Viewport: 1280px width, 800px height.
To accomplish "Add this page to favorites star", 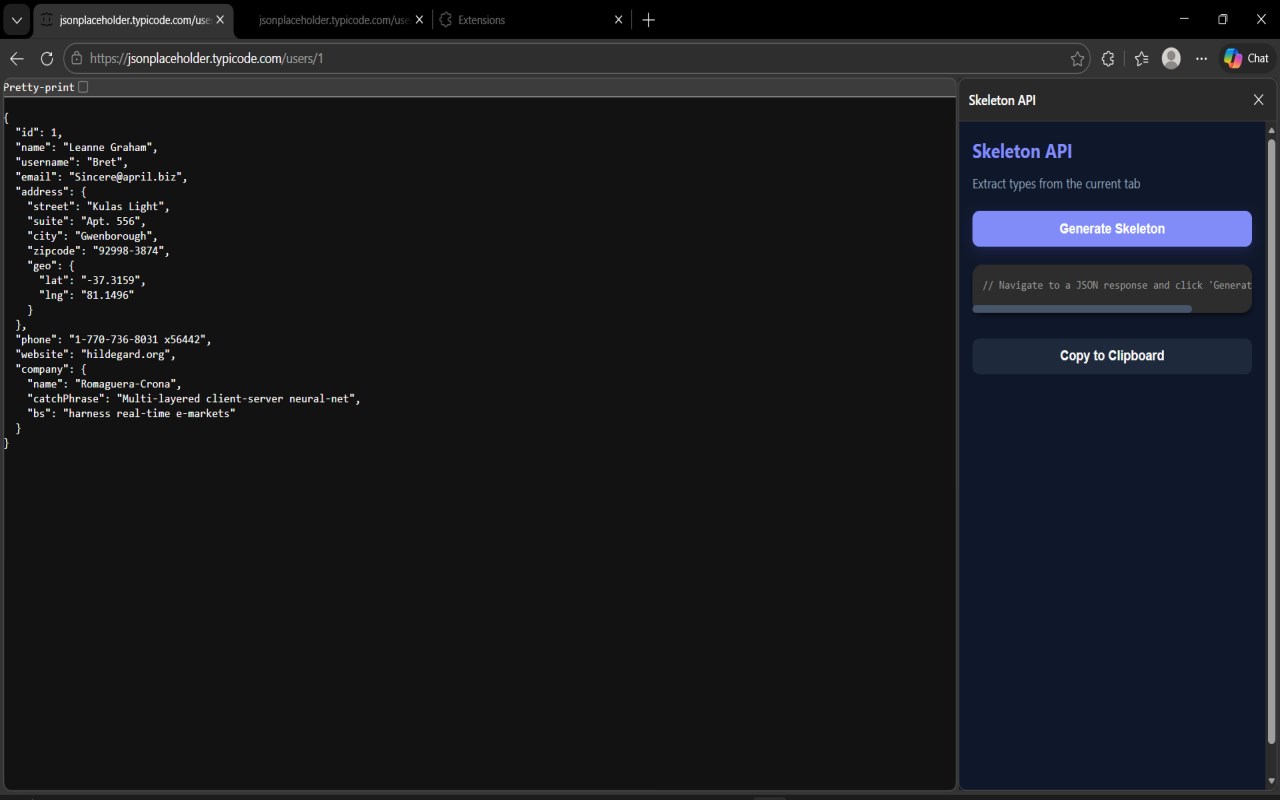I will coord(1077,59).
